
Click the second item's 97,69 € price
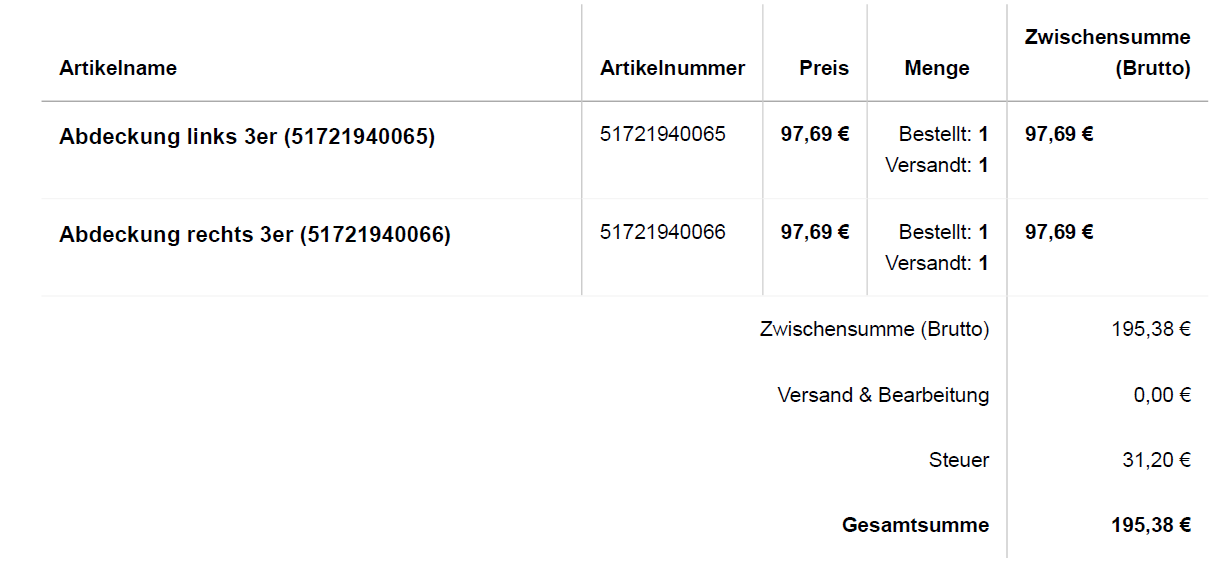(x=815, y=232)
